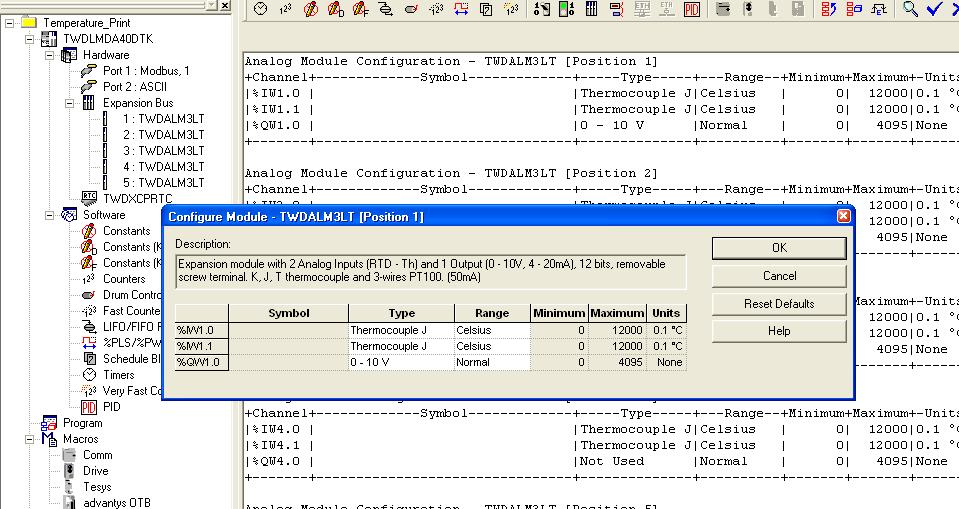The image size is (959, 509).
Task: Collapse the Hardware tree node
Action: (50, 55)
